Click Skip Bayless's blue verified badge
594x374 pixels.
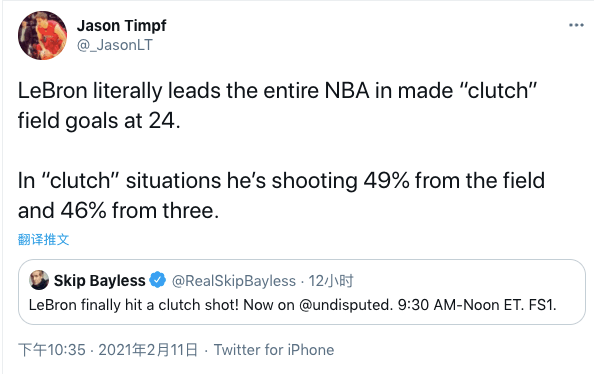(x=157, y=280)
